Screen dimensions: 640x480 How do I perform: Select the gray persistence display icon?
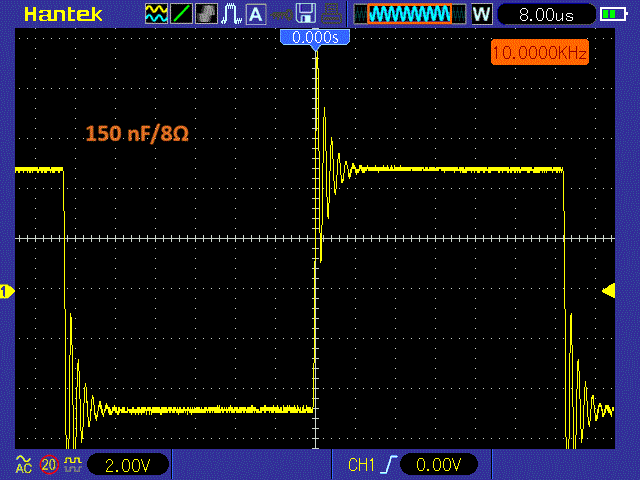pos(206,13)
